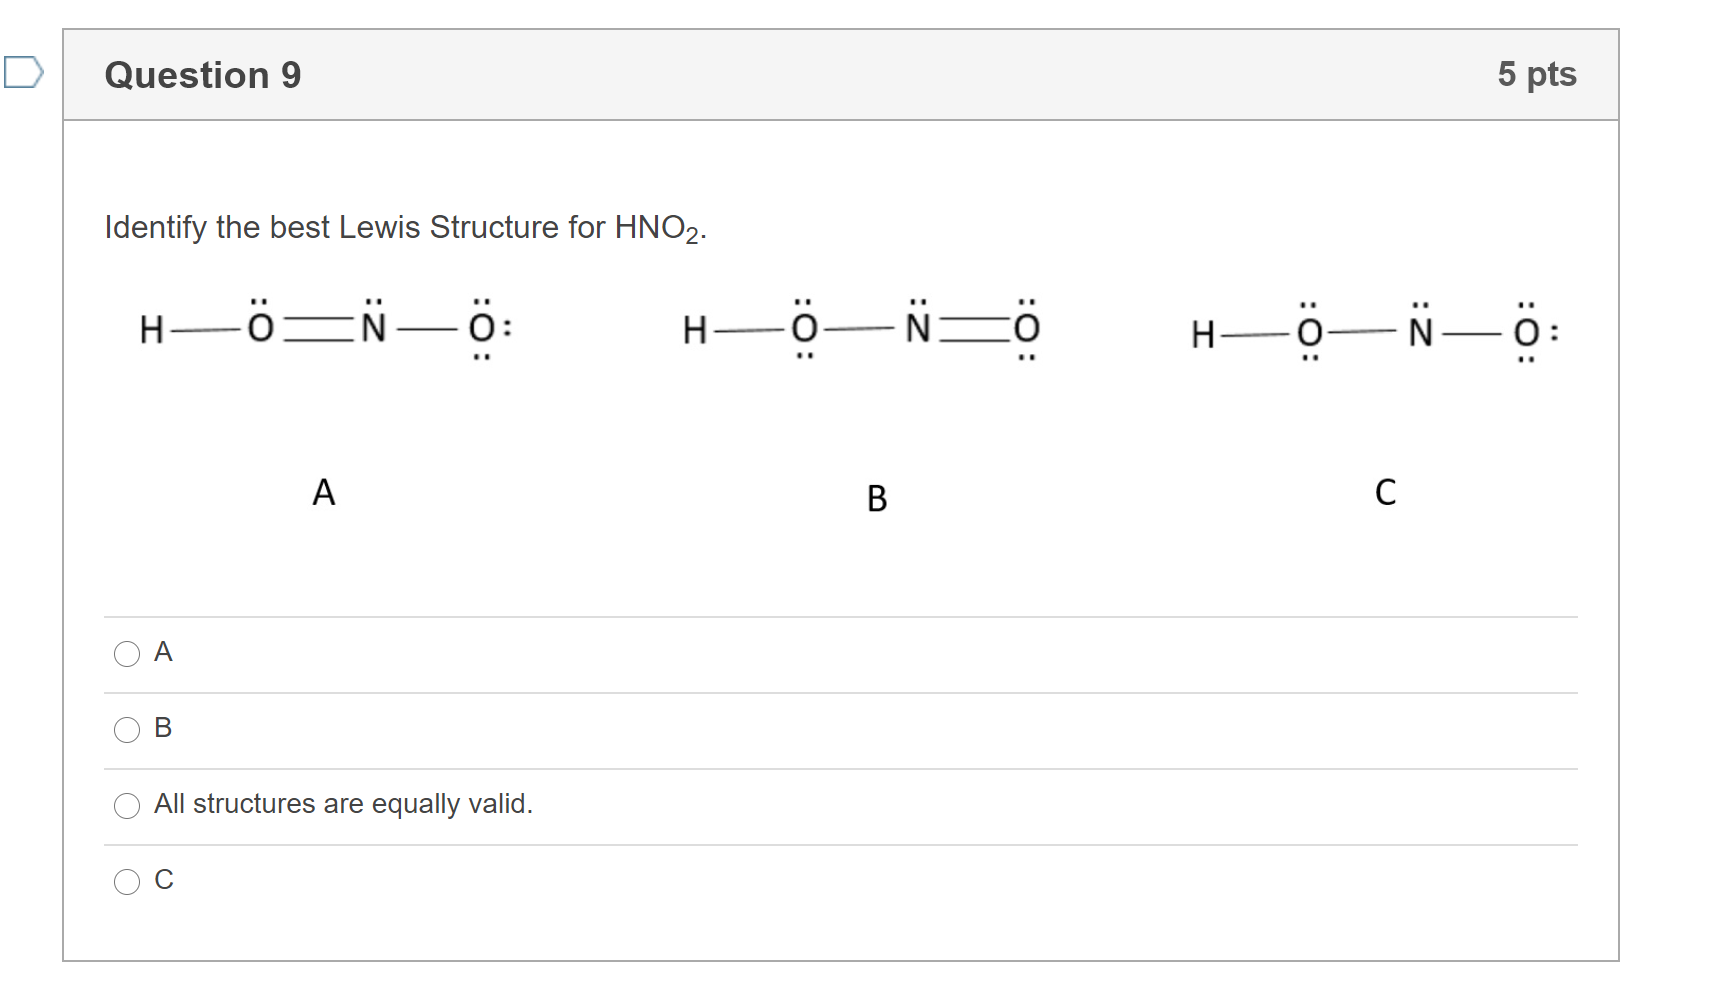The height and width of the screenshot is (985, 1717).
Task: Click the Lewis structure diagram labeled B
Action: (861, 328)
